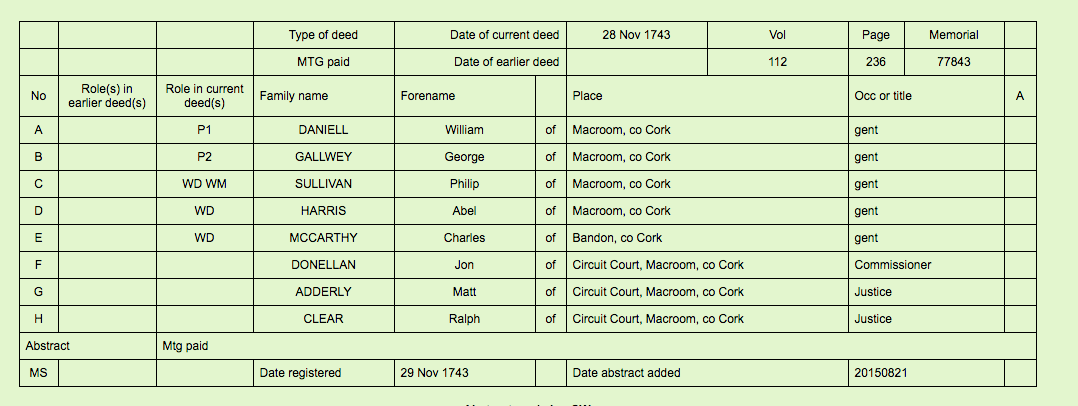Screen dimensions: 1078x406
Task: Select the CLEAR family name cell
Action: click(x=323, y=319)
